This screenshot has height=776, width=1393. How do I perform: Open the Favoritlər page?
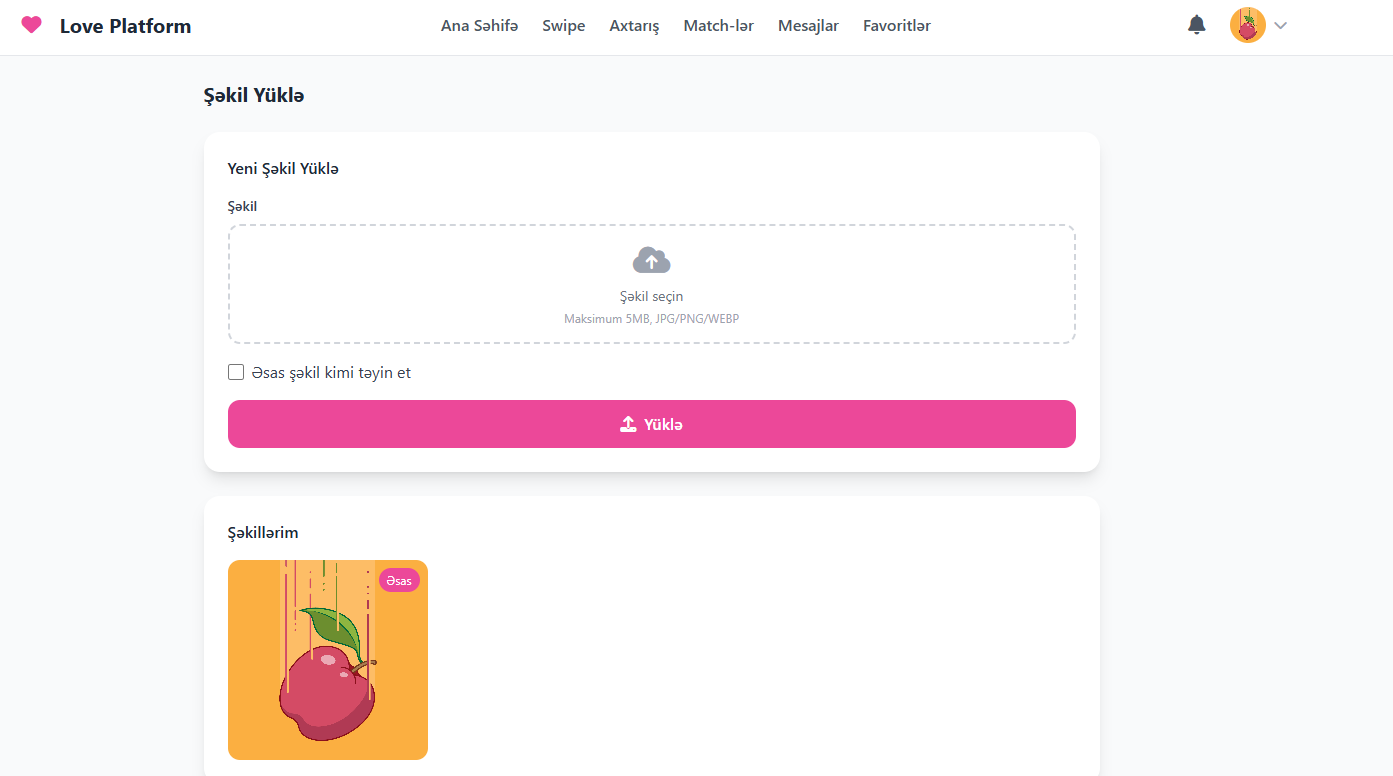click(897, 26)
